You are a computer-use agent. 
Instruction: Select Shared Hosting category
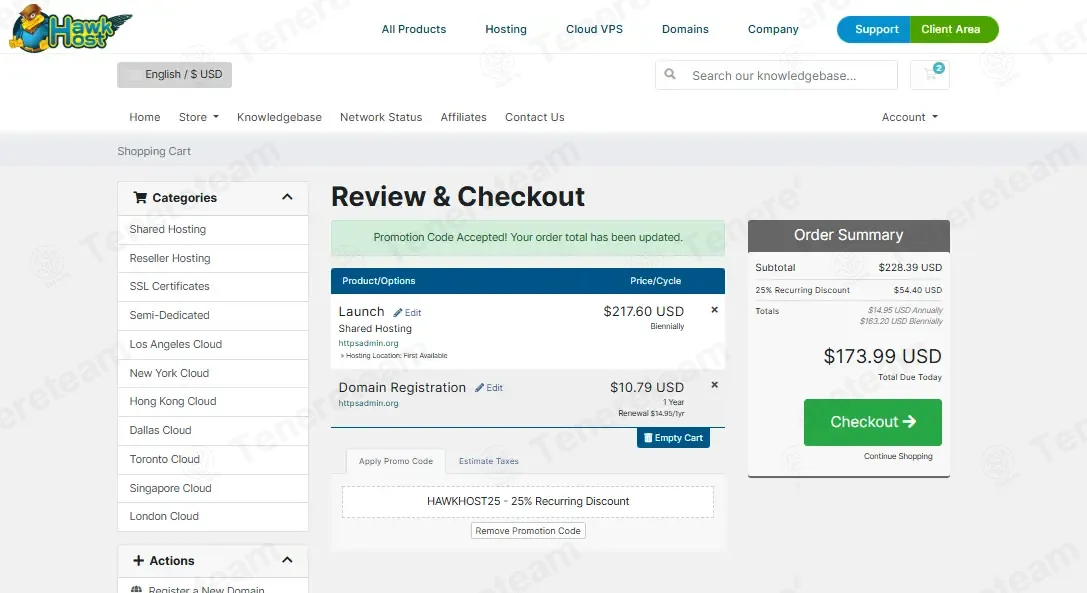pos(213,230)
